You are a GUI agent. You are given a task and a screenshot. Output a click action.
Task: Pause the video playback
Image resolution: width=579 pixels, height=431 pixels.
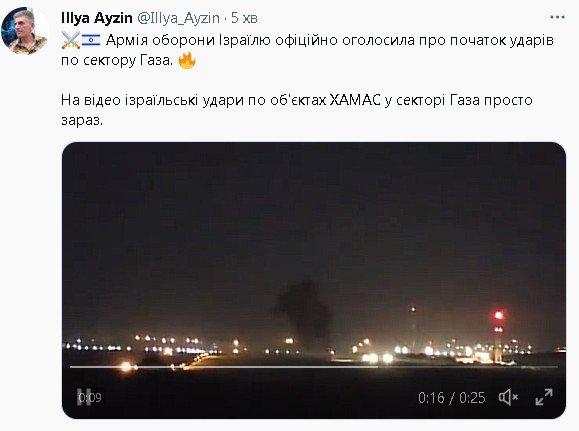click(x=84, y=397)
